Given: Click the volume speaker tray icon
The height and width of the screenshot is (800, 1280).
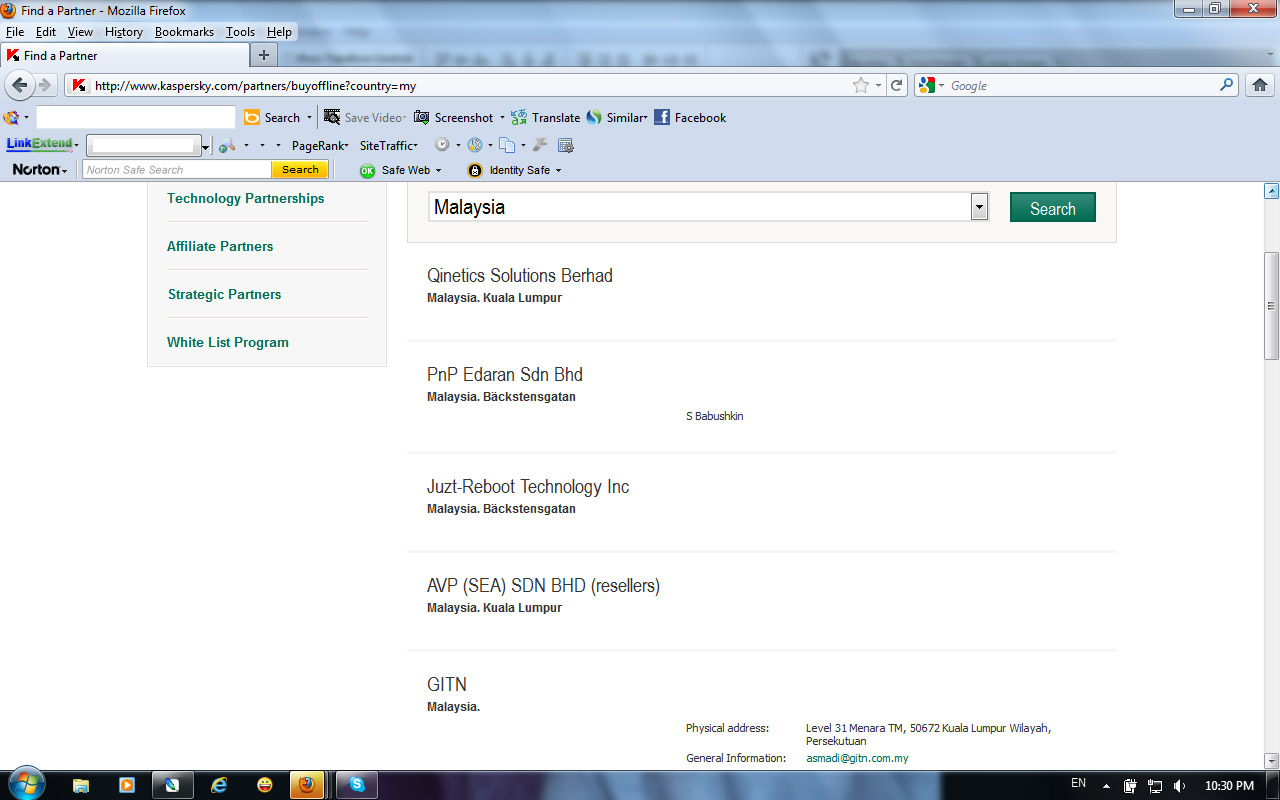Looking at the screenshot, I should click(1180, 786).
